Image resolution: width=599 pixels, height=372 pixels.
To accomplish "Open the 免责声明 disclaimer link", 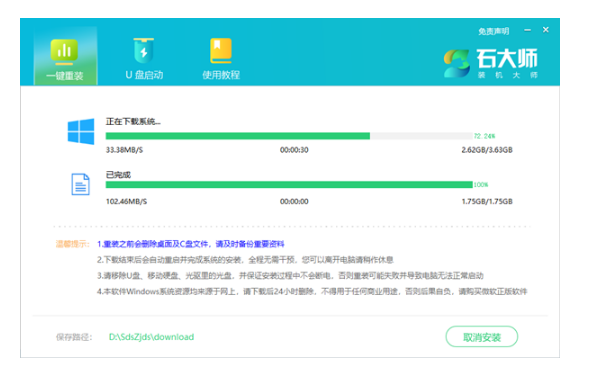I will pyautogui.click(x=494, y=31).
